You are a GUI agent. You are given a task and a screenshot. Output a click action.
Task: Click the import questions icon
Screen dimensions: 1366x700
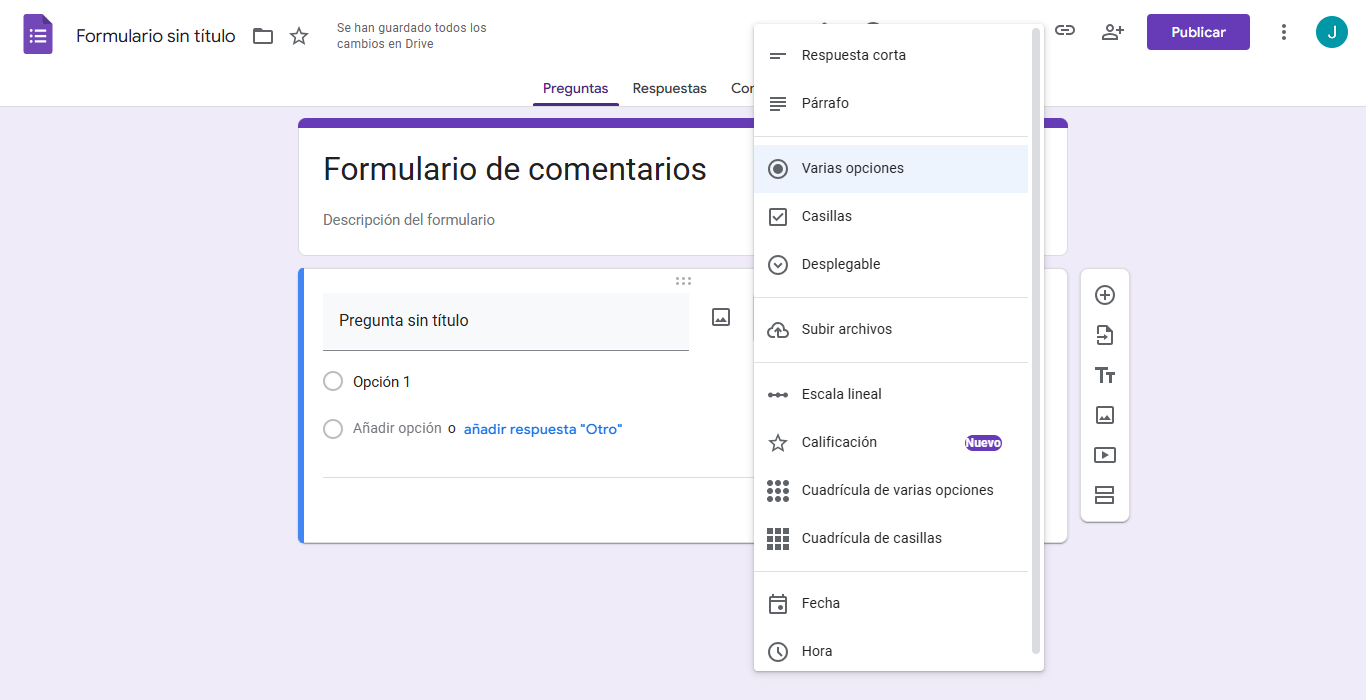point(1105,335)
